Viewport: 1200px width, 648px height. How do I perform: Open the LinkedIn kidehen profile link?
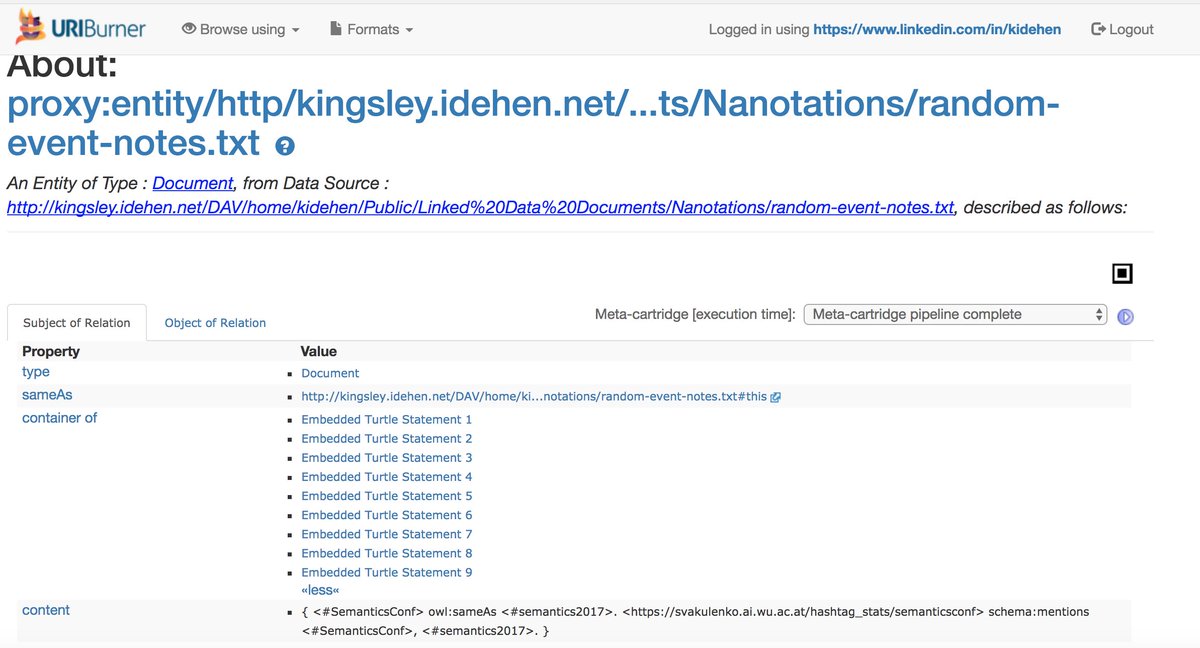point(937,29)
